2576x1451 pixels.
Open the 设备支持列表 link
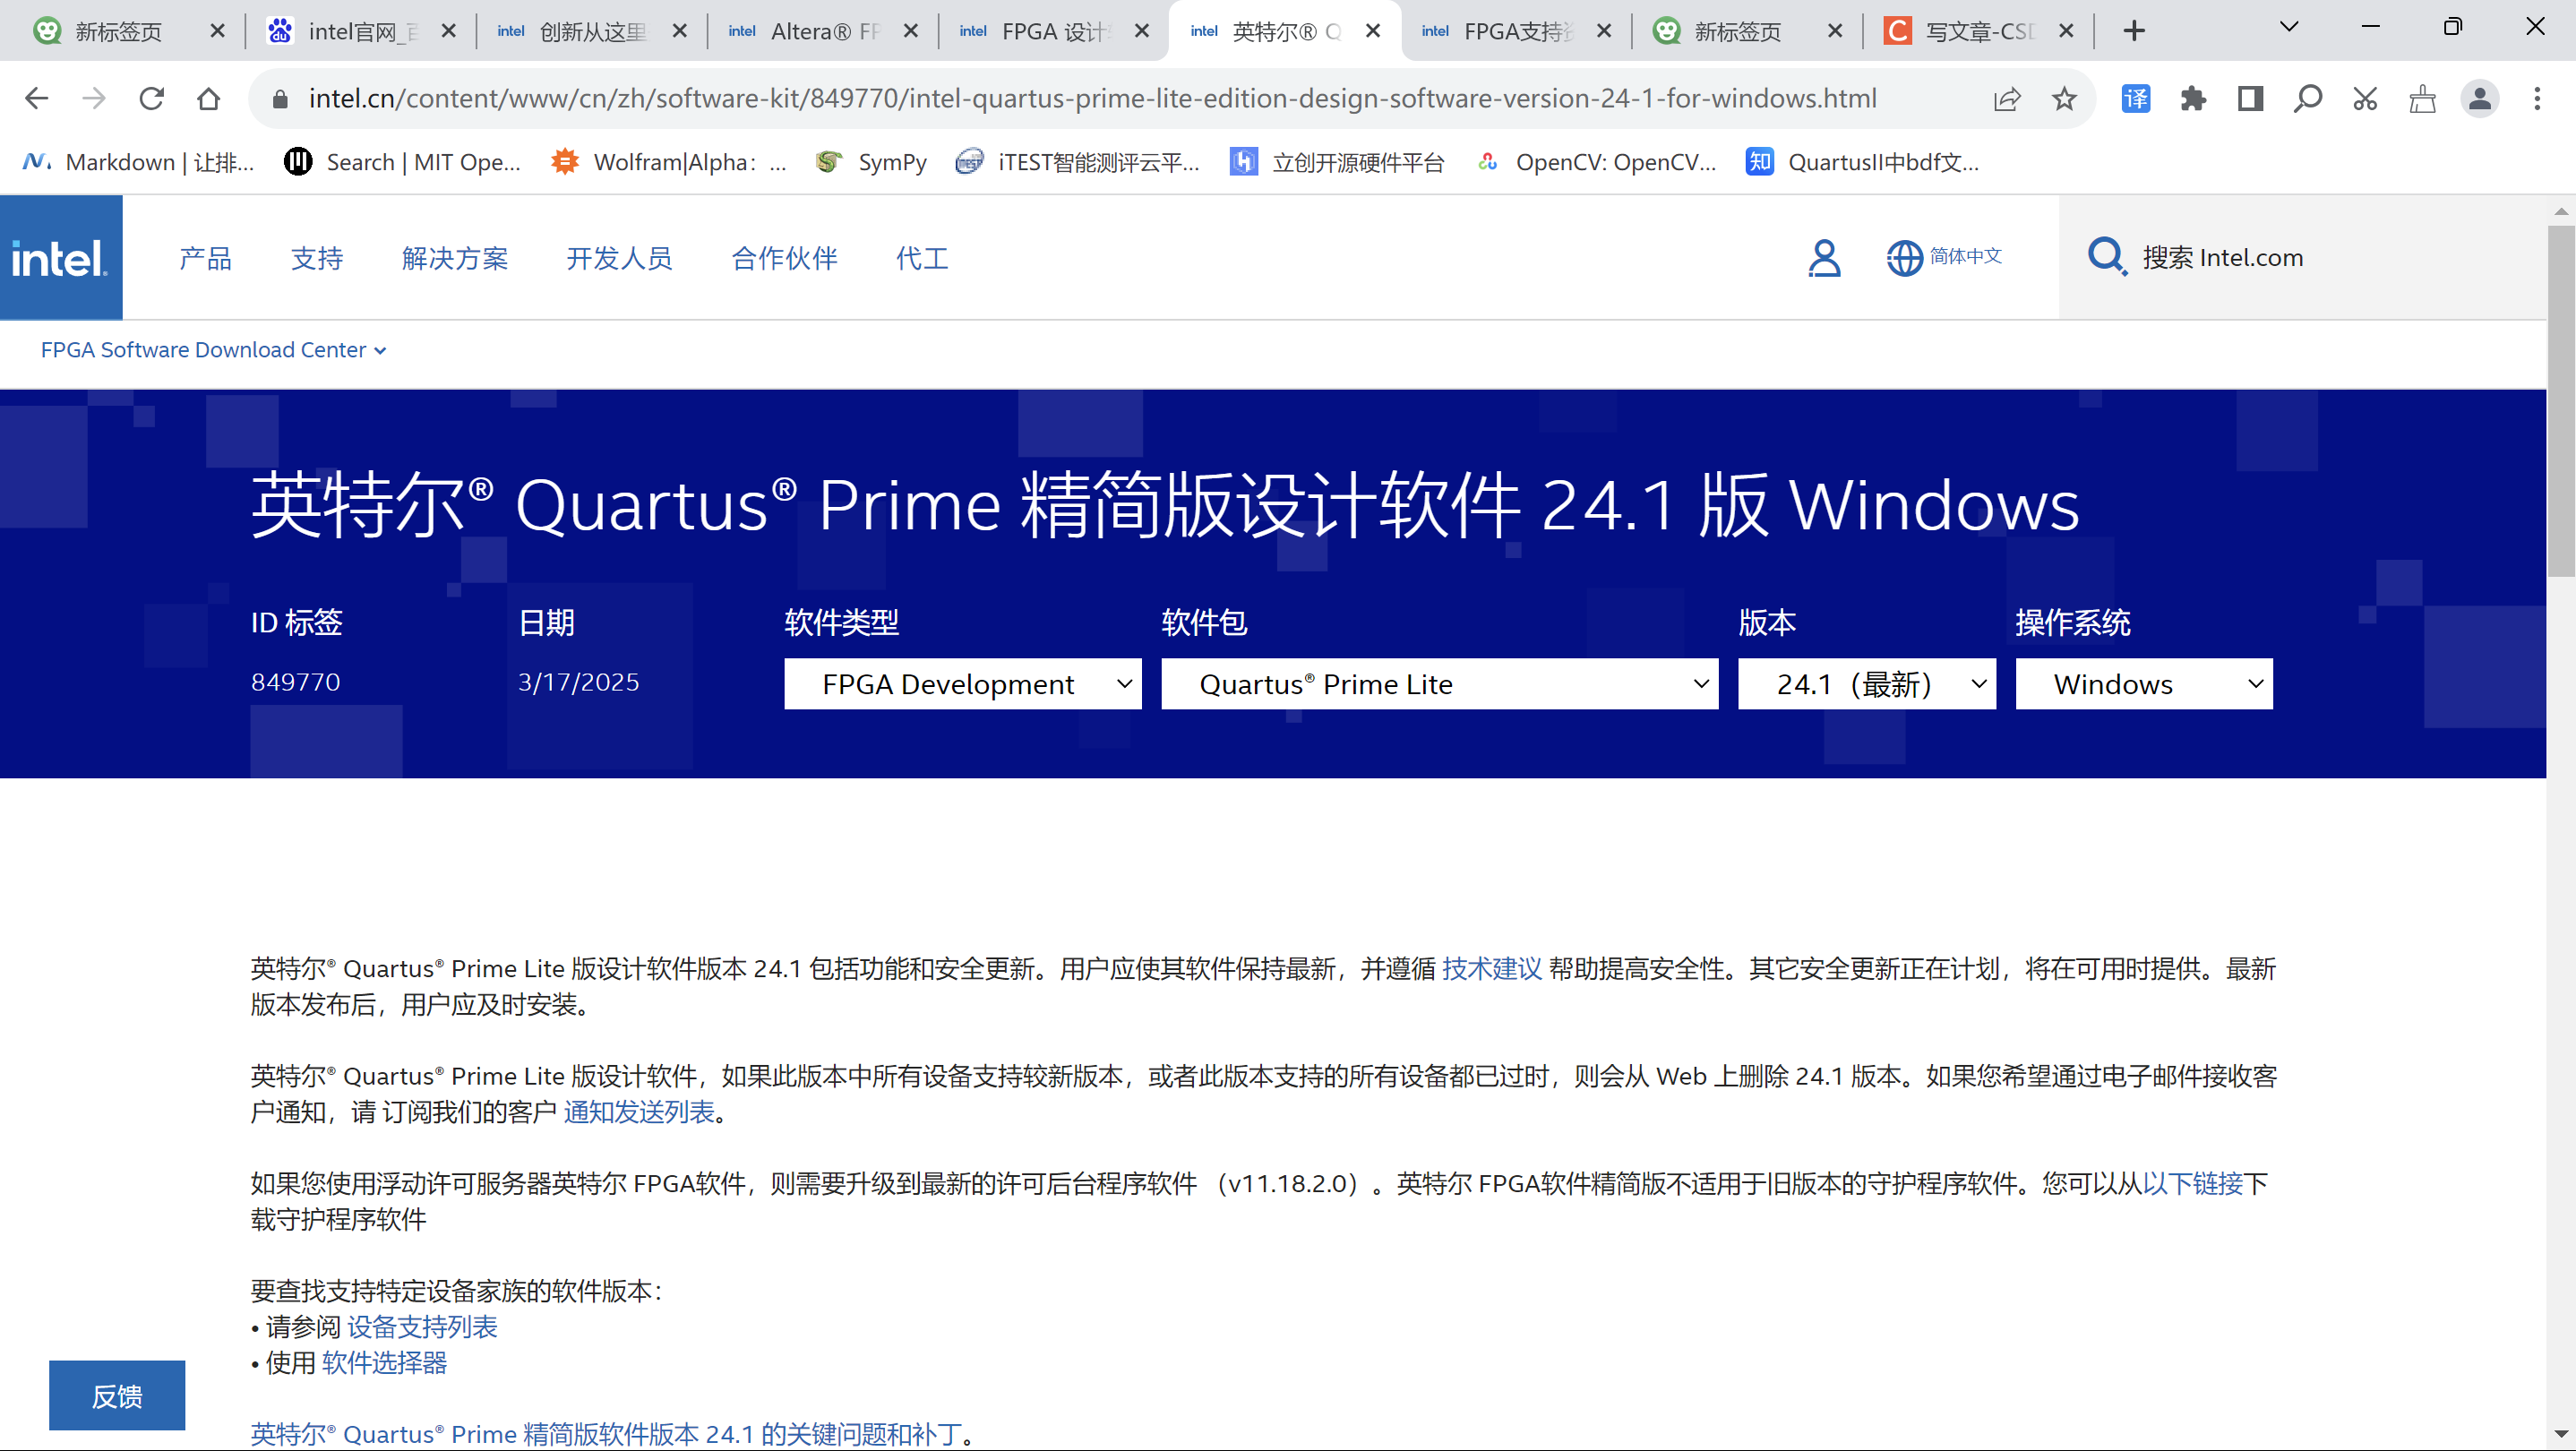click(422, 1327)
